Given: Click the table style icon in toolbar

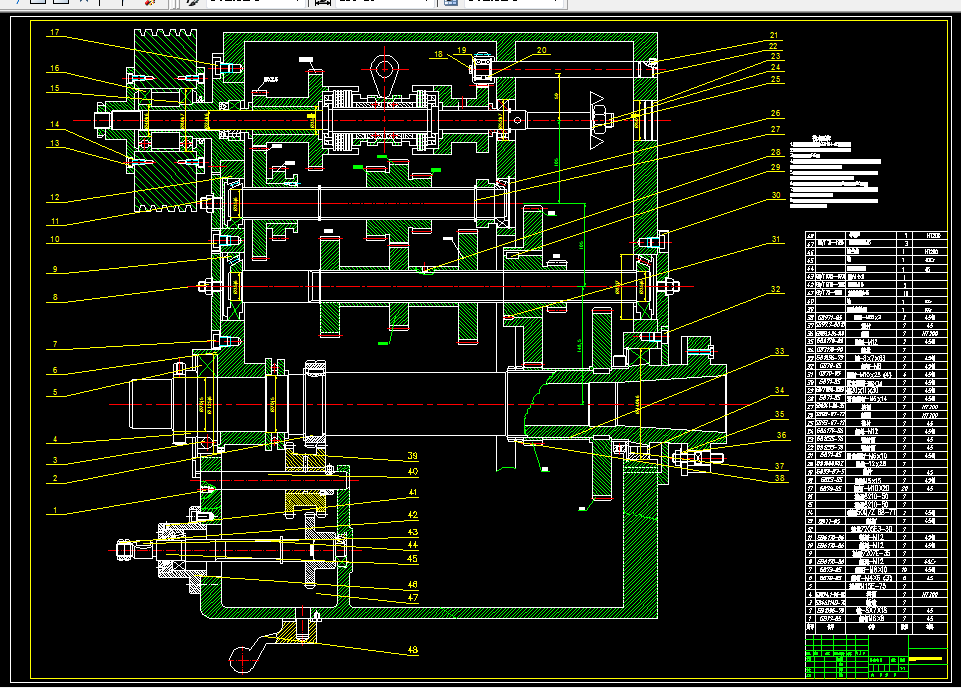Looking at the screenshot, I should point(450,2).
